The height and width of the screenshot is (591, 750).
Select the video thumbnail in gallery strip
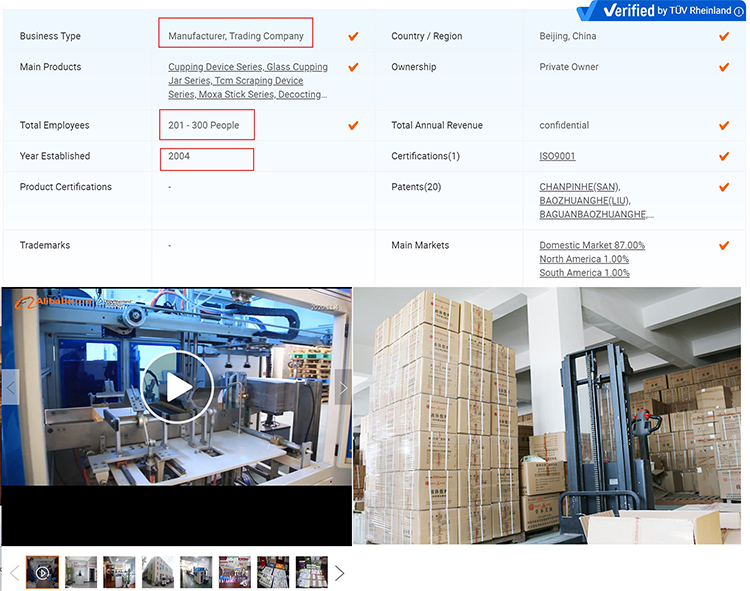(43, 572)
